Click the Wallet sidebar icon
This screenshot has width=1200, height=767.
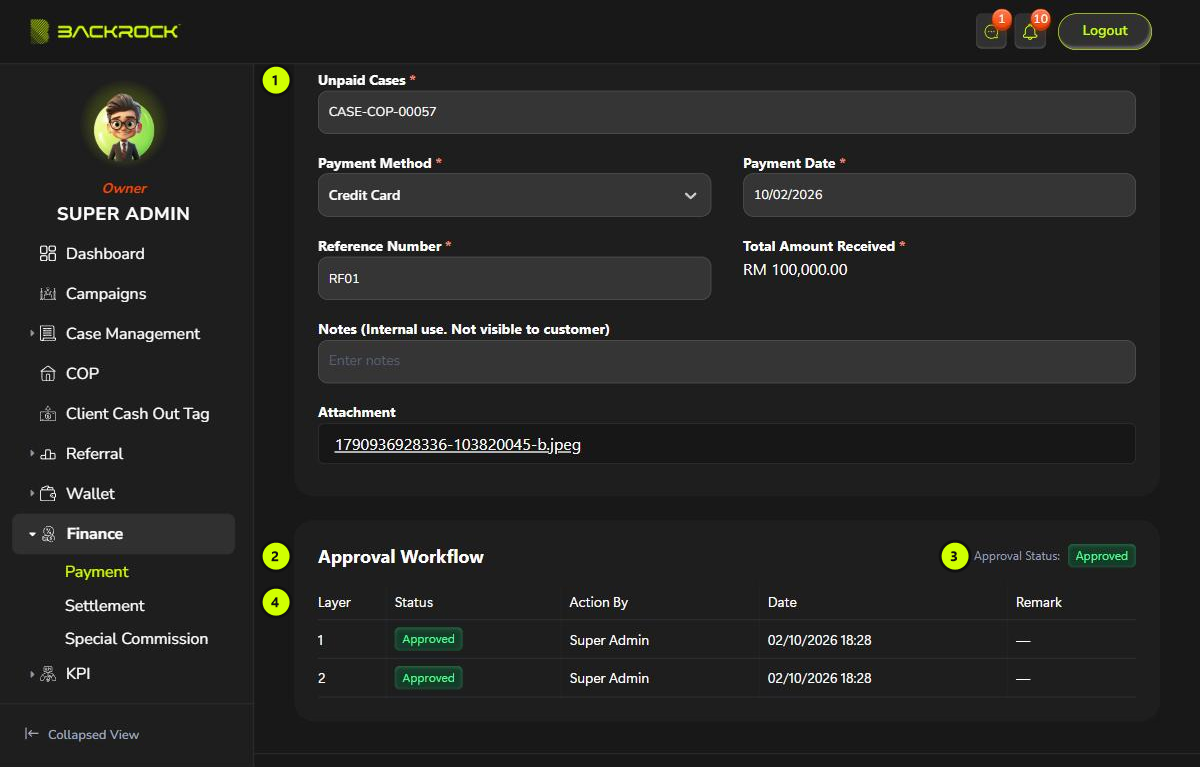(48, 494)
